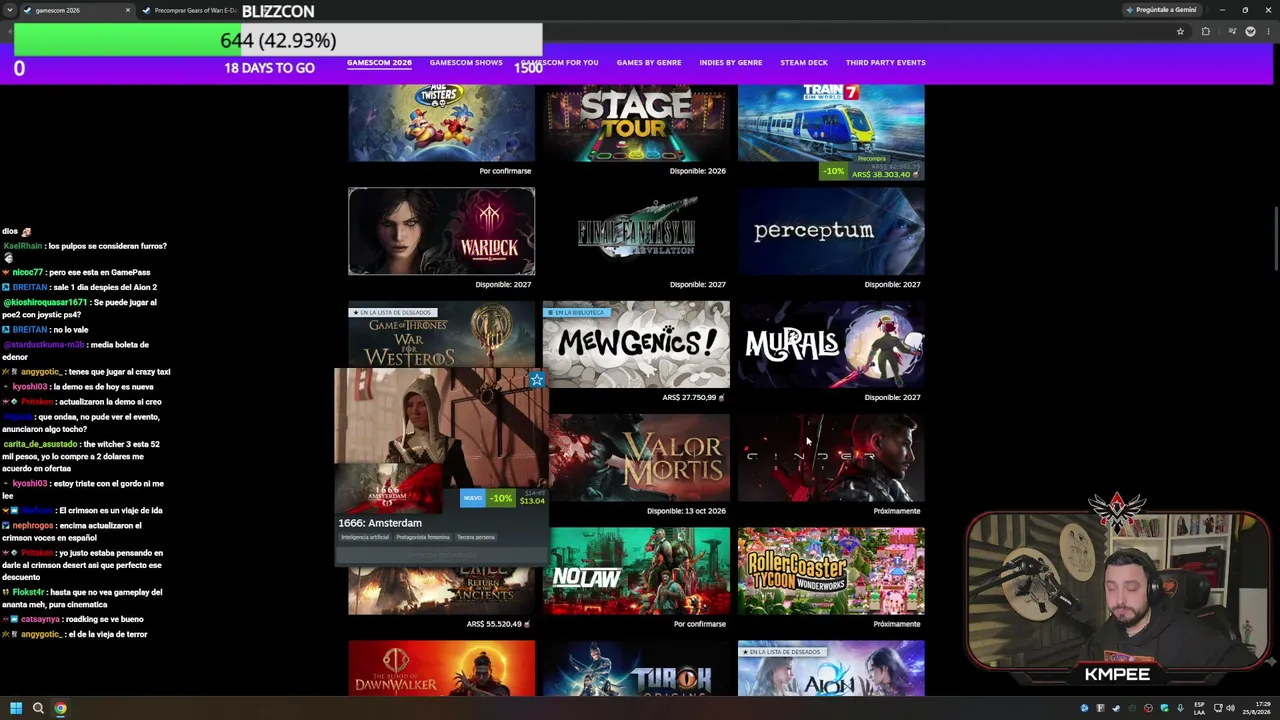Open the Stage Tour game capsule
Screen dimensions: 1280x720
tap(636, 123)
